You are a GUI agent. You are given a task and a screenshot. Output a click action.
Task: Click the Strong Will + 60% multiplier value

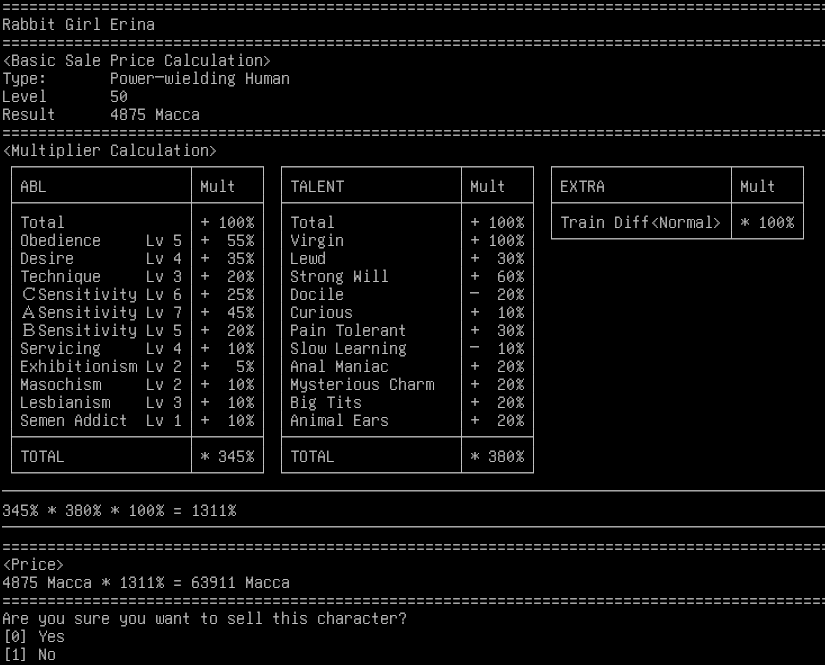pyautogui.click(x=497, y=277)
